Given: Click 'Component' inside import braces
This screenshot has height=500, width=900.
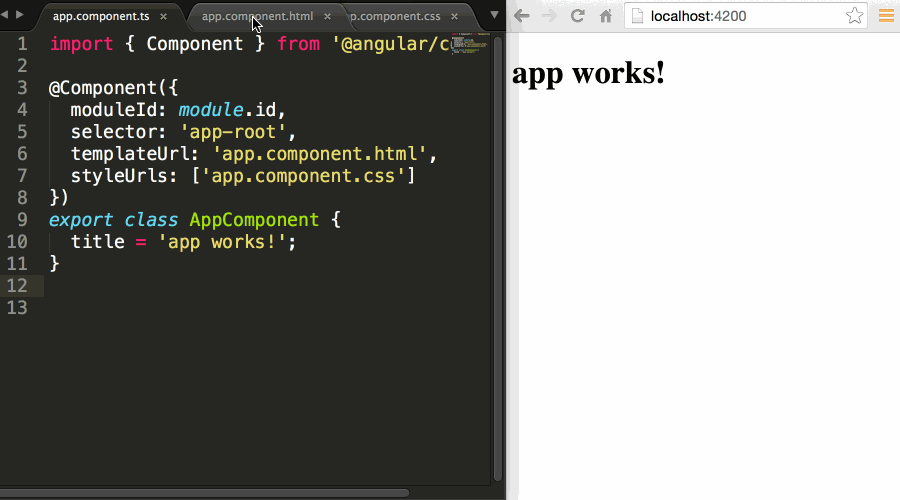Looking at the screenshot, I should click(x=195, y=44).
